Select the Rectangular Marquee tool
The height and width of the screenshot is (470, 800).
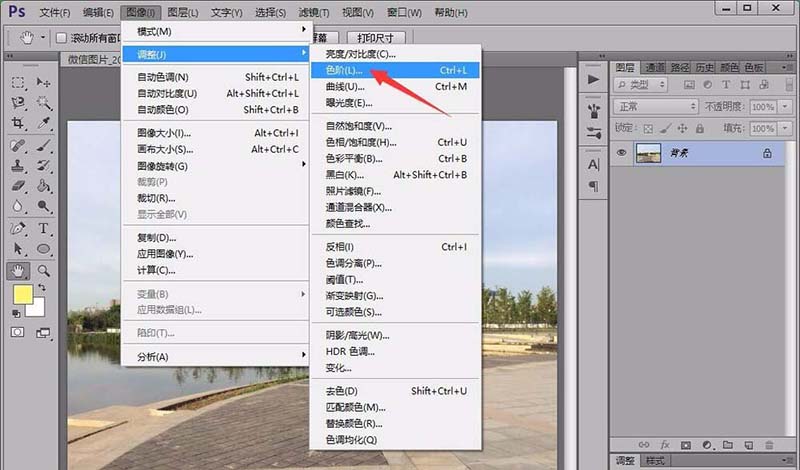18,82
